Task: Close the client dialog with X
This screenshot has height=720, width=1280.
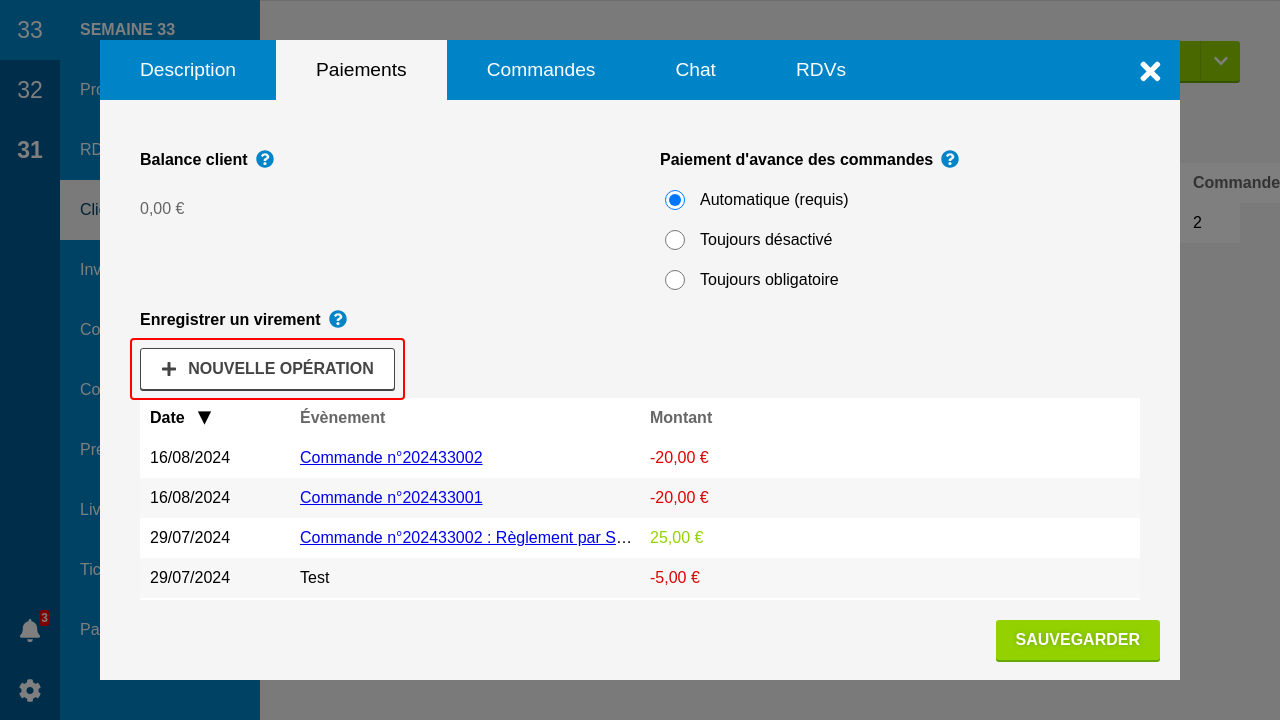Action: 1150,71
